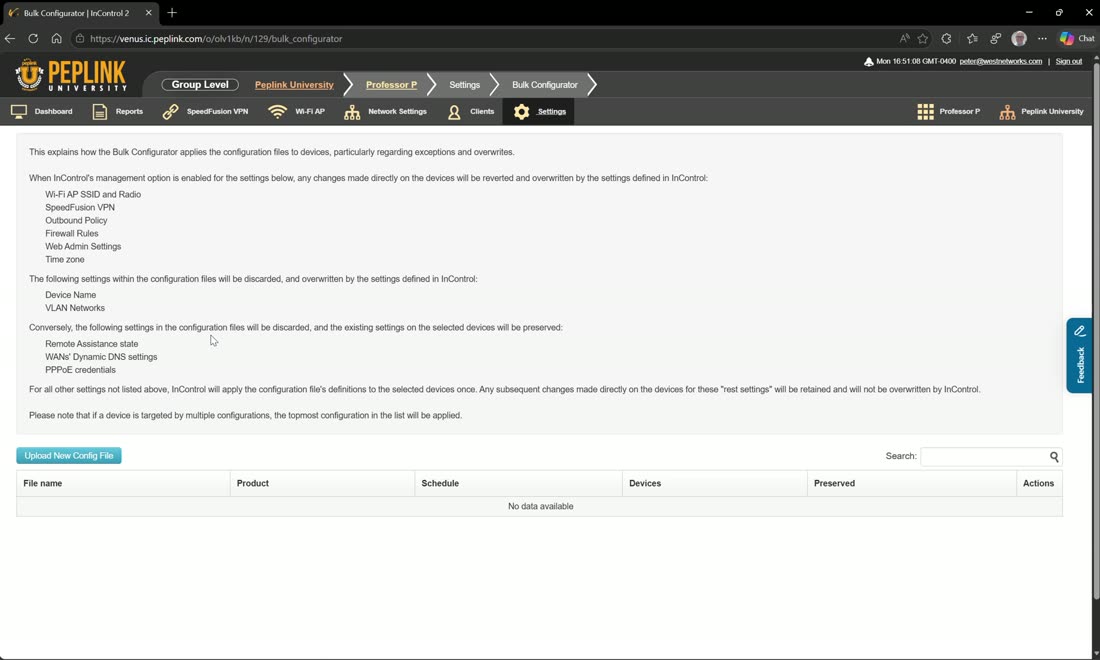The height and width of the screenshot is (660, 1100).
Task: Open a new browser tab with the plus icon
Action: tap(172, 13)
